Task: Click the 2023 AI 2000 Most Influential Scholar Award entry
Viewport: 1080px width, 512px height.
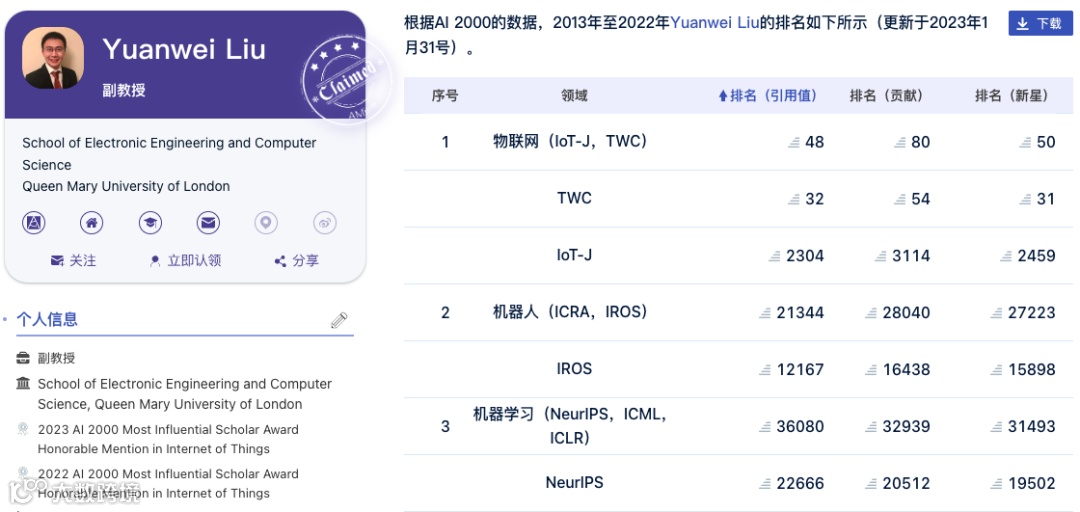Action: click(168, 439)
